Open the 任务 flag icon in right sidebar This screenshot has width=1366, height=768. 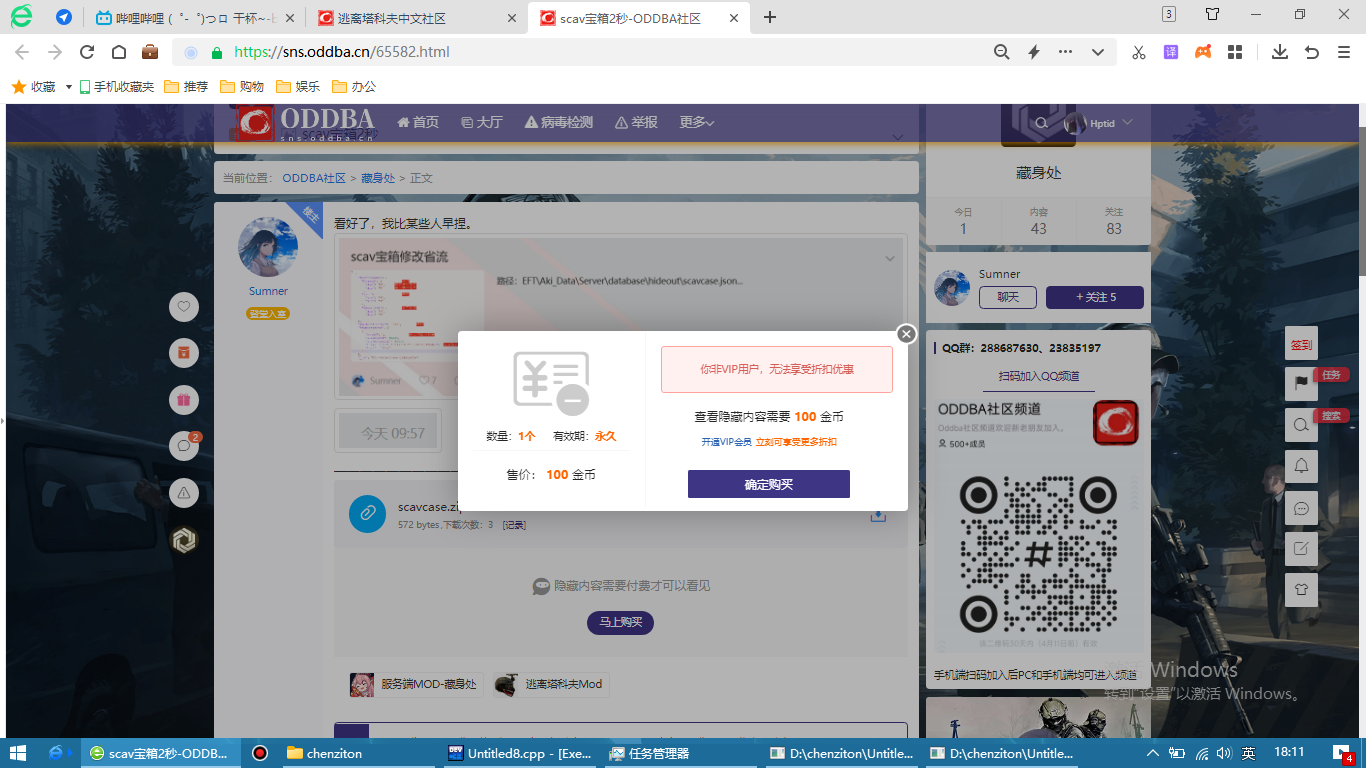(1301, 384)
